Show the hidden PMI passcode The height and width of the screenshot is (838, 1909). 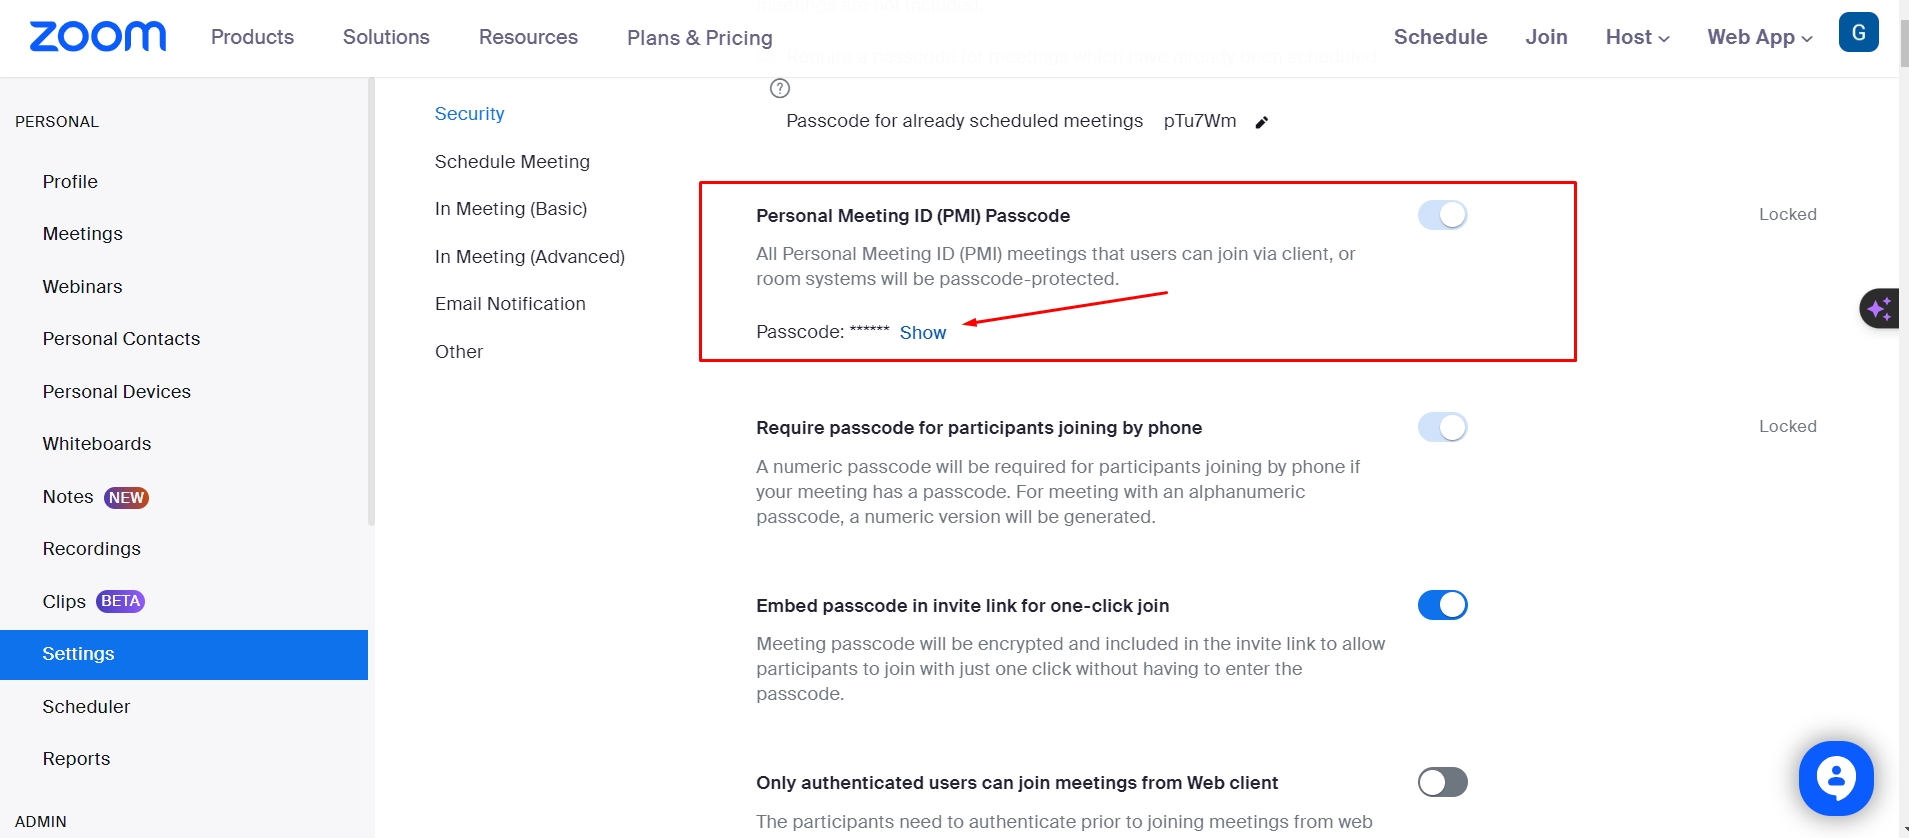(922, 333)
